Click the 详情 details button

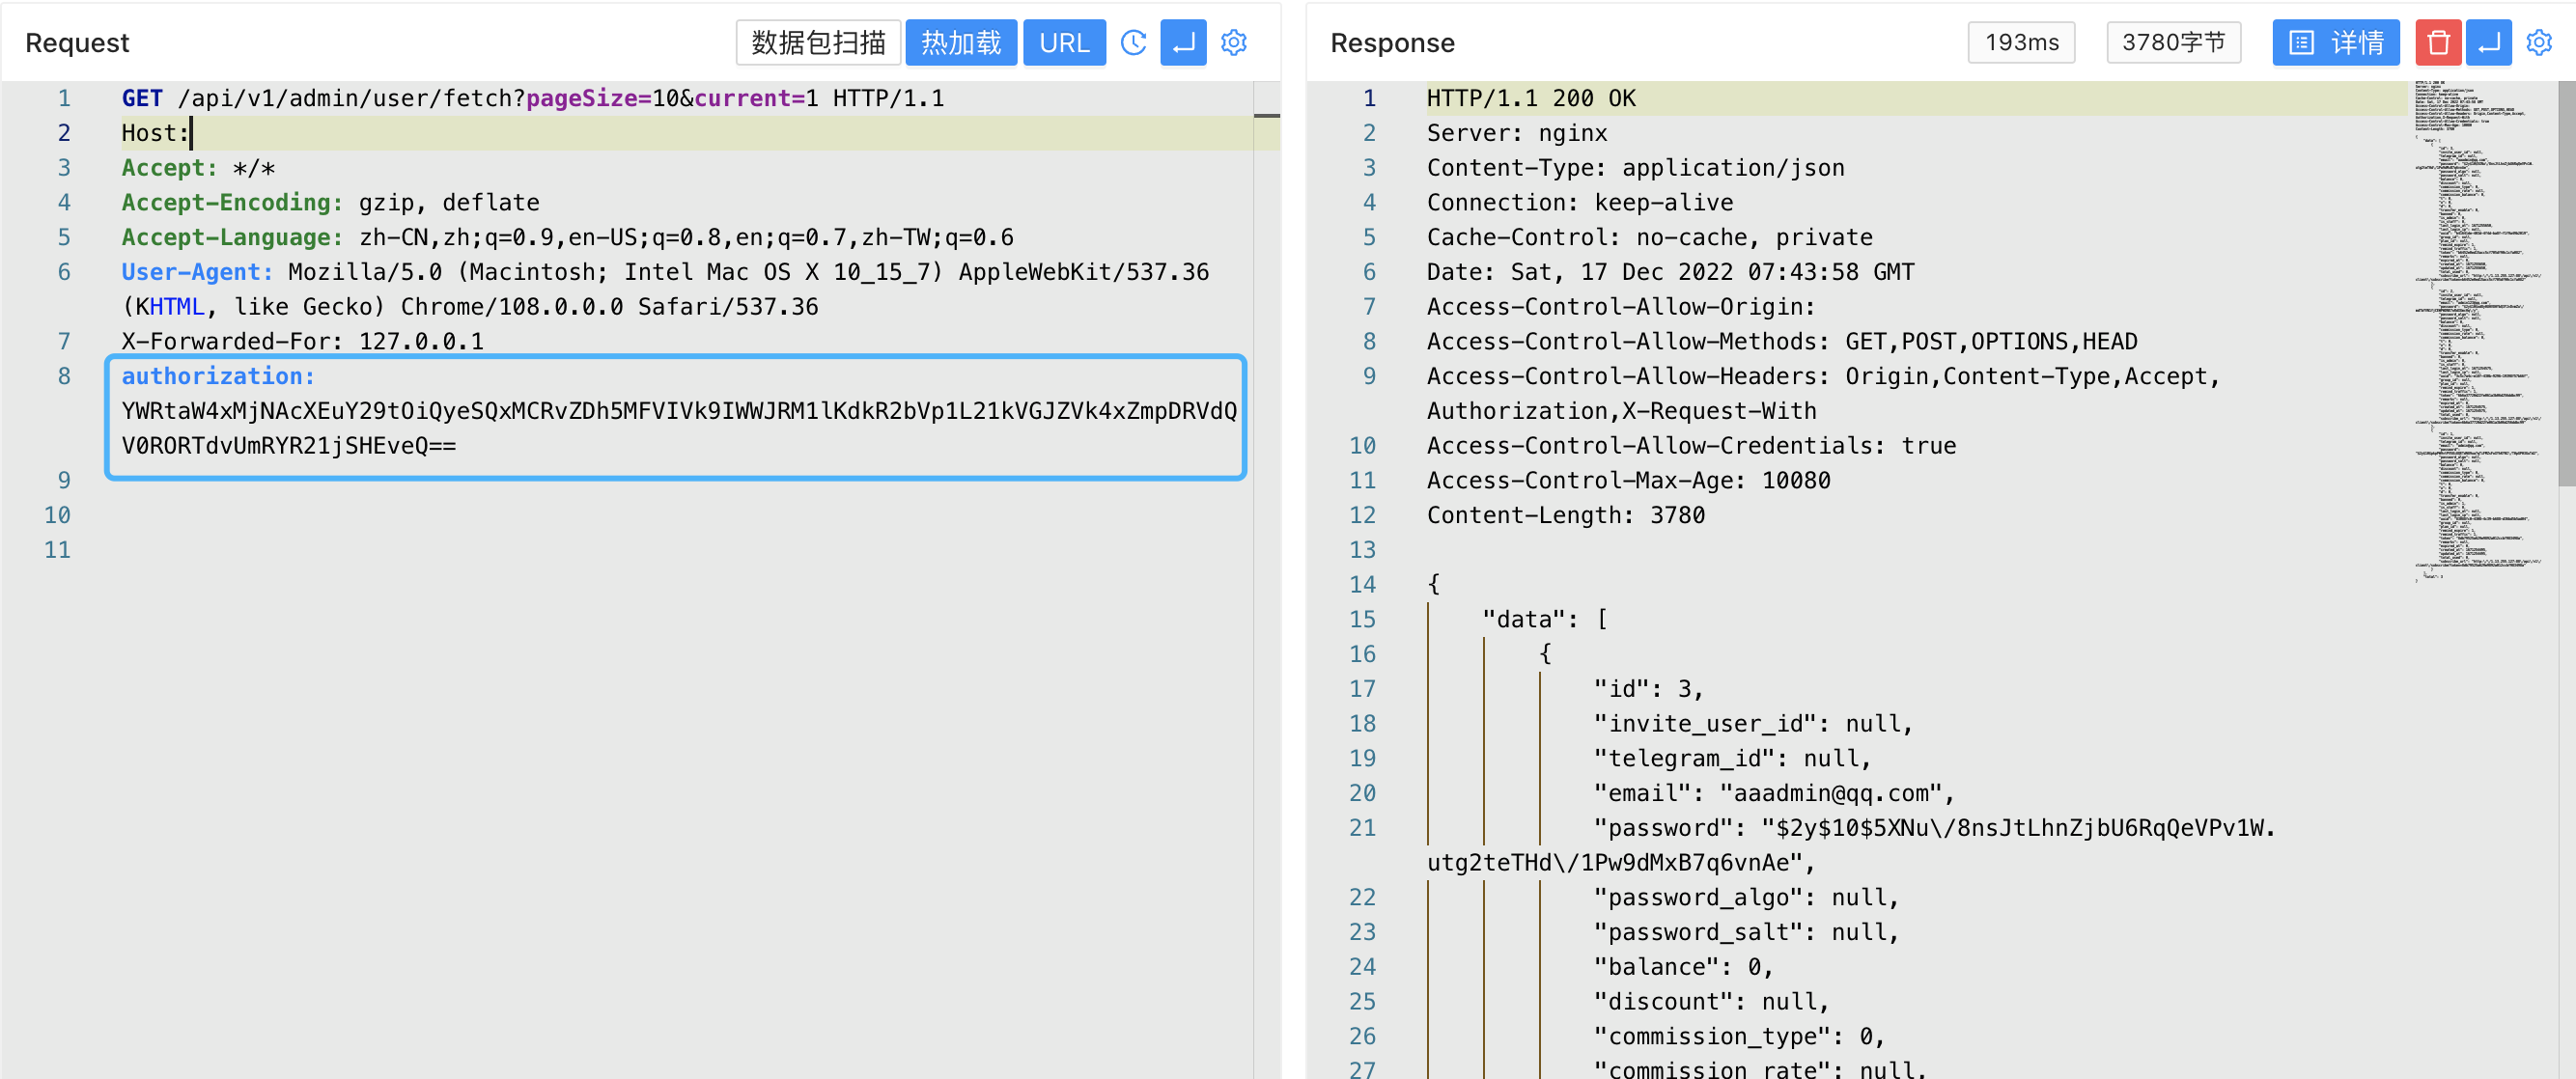click(2335, 43)
